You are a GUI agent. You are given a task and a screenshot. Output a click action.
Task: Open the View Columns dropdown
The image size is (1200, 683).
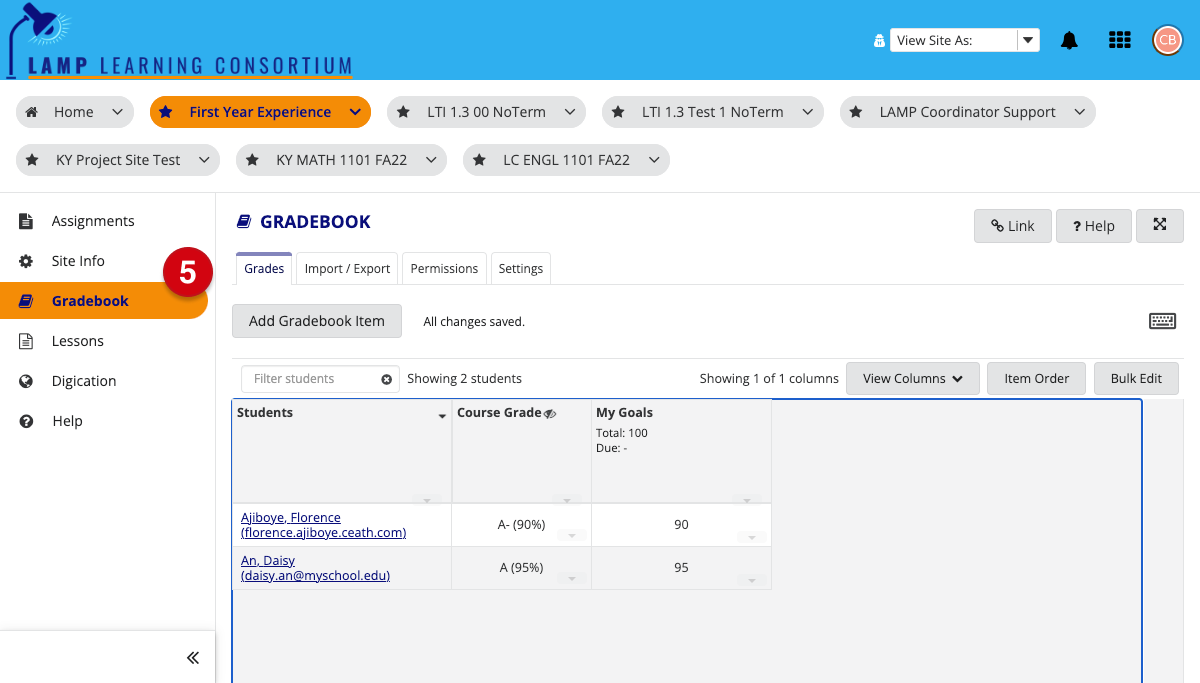(913, 379)
